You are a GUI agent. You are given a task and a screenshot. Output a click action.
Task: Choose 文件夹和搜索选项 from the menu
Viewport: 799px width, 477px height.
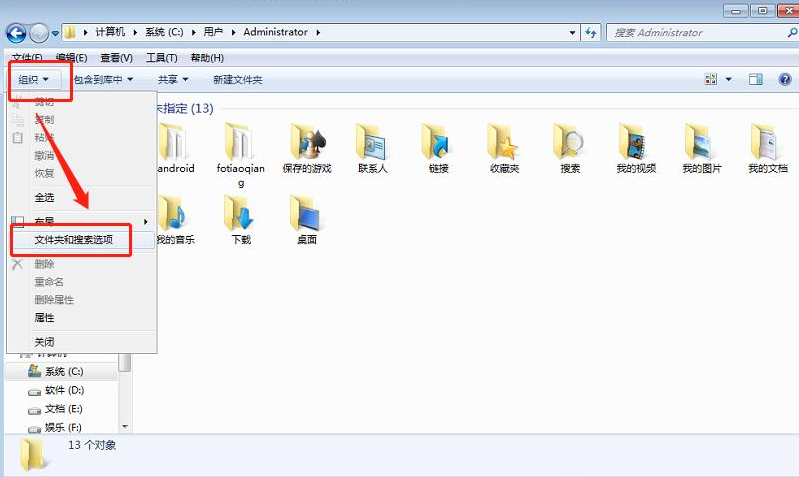74,240
